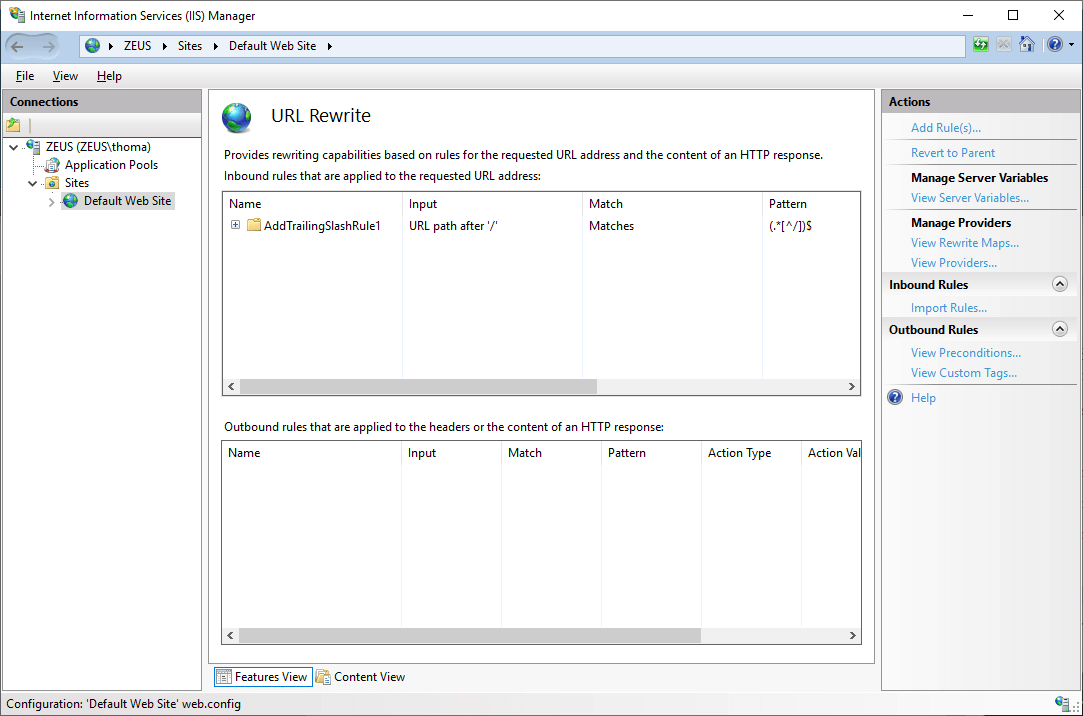This screenshot has height=716, width=1083.
Task: Click outbound rules scroll left arrow
Action: click(231, 635)
